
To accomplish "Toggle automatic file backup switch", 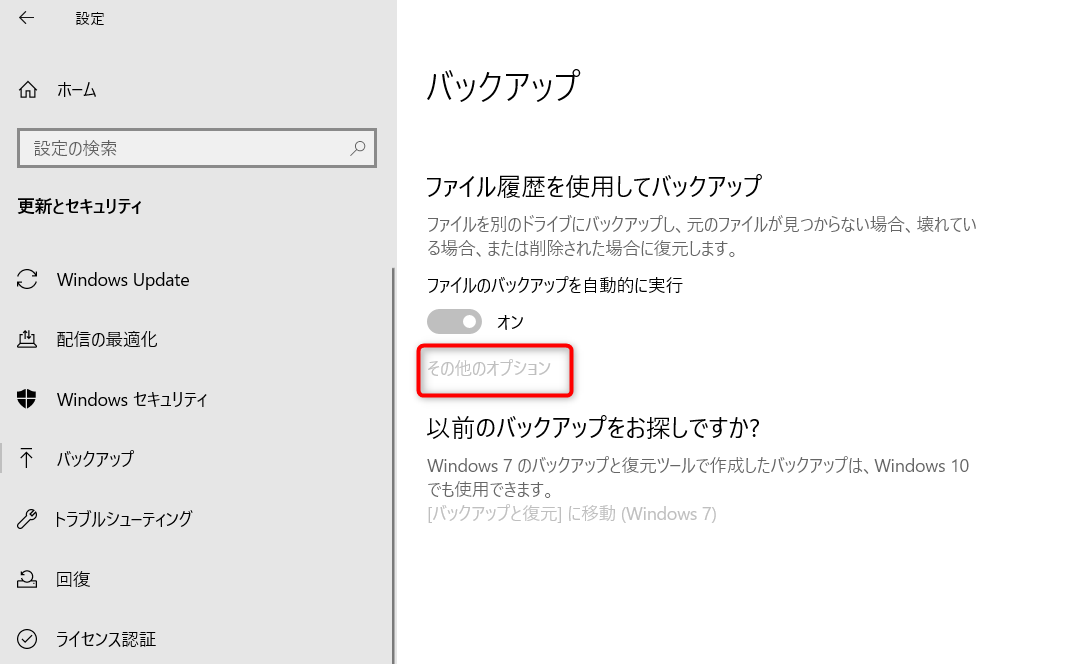I will [x=454, y=321].
